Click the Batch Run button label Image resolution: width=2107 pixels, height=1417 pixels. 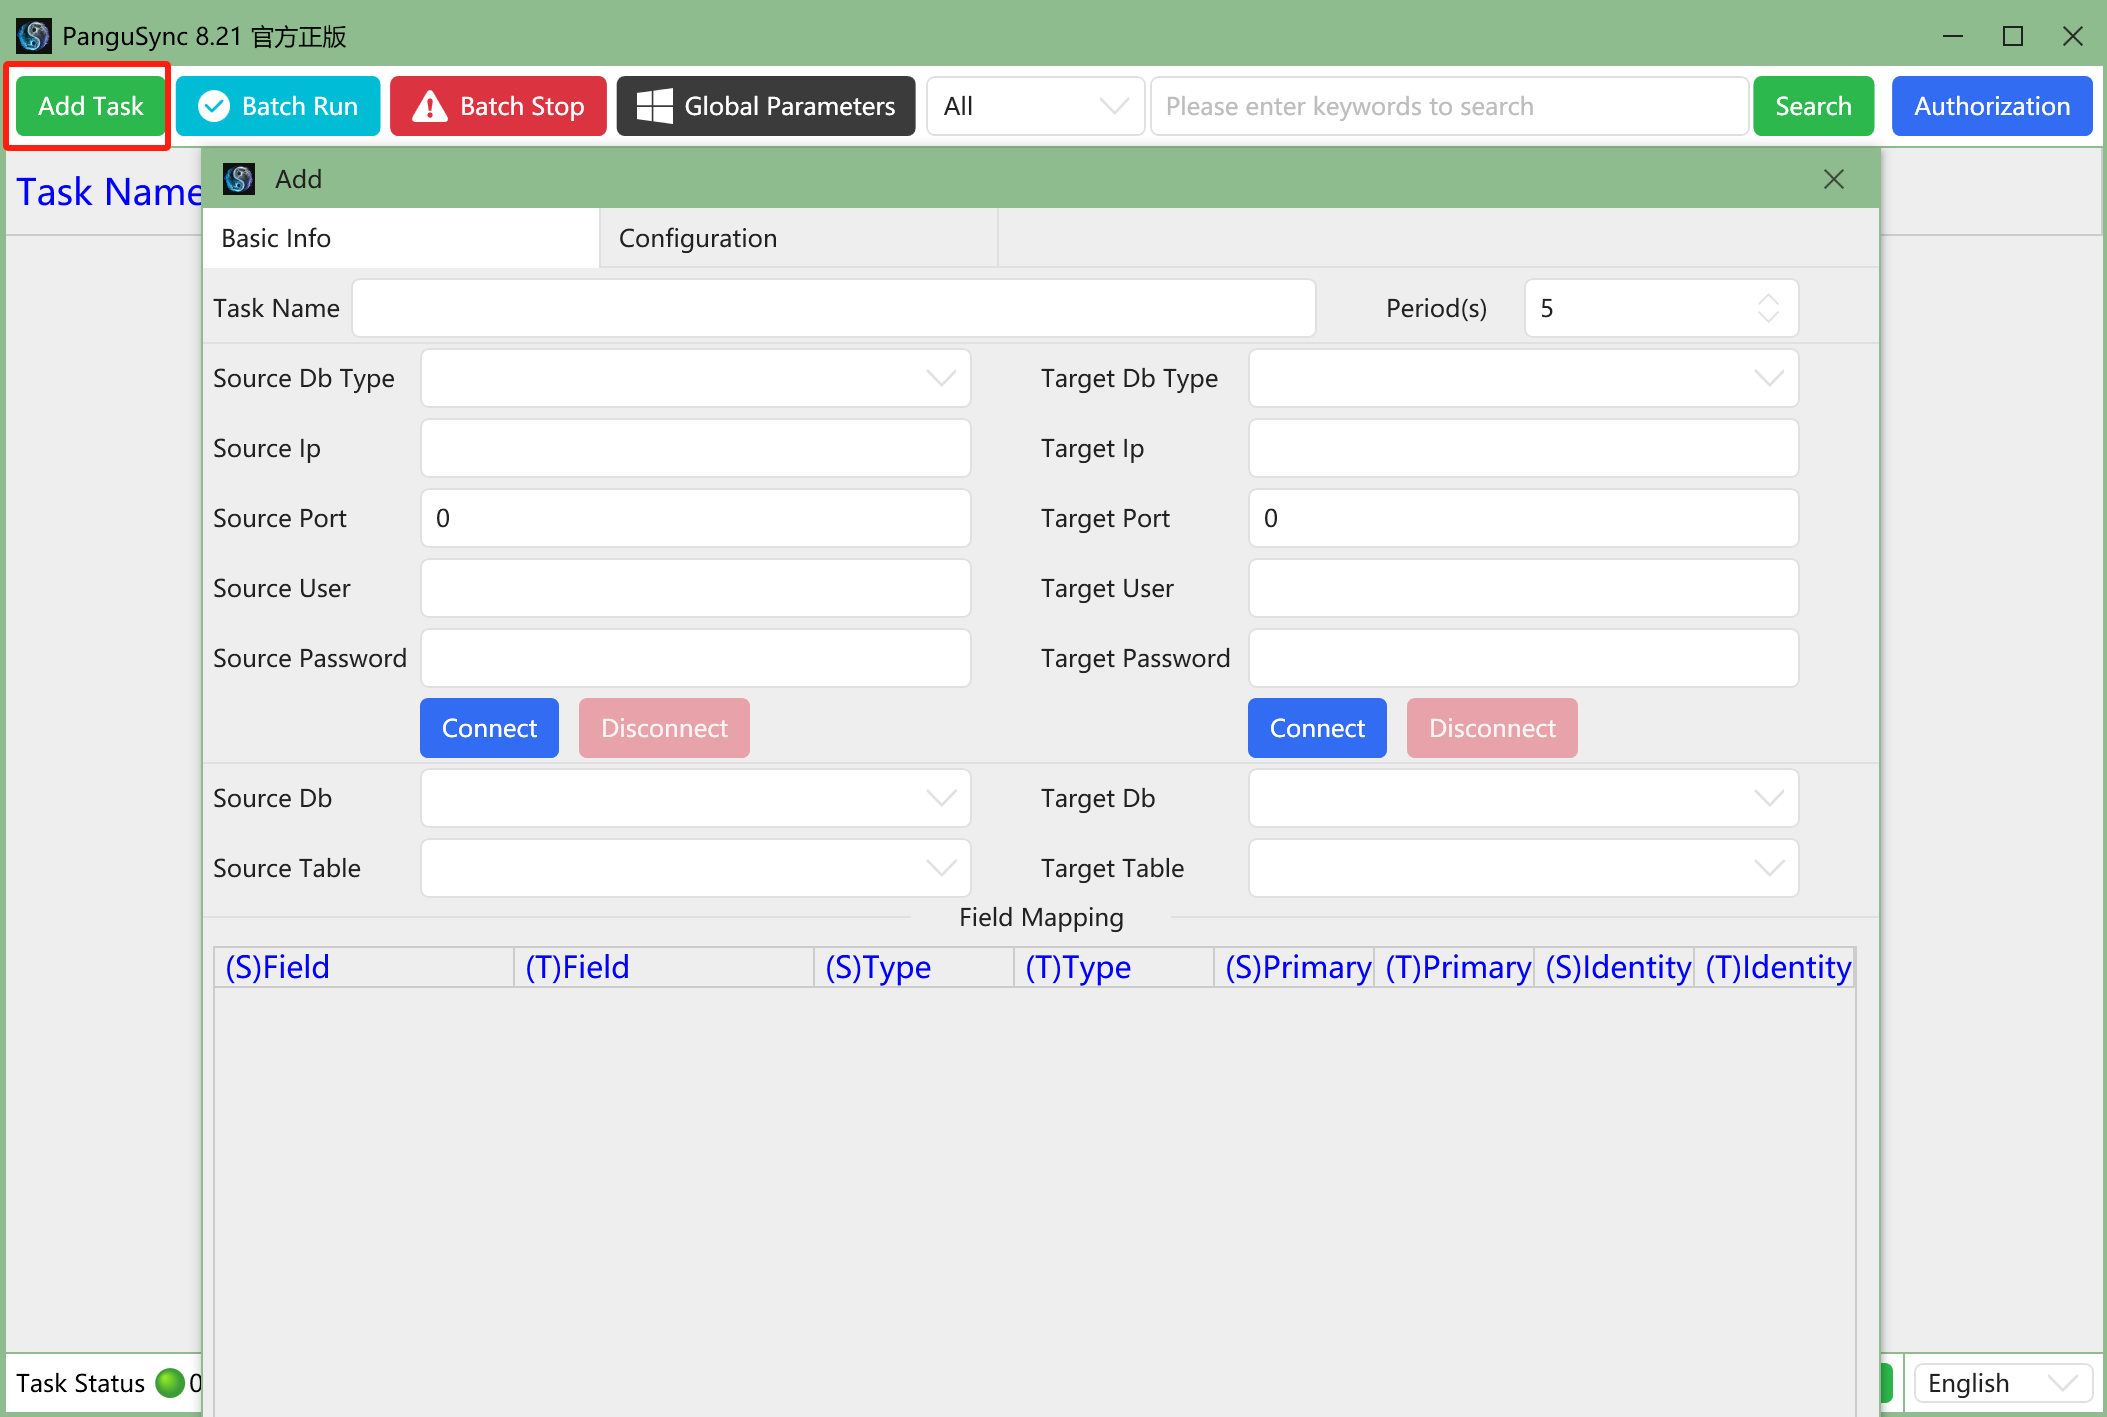click(x=300, y=106)
